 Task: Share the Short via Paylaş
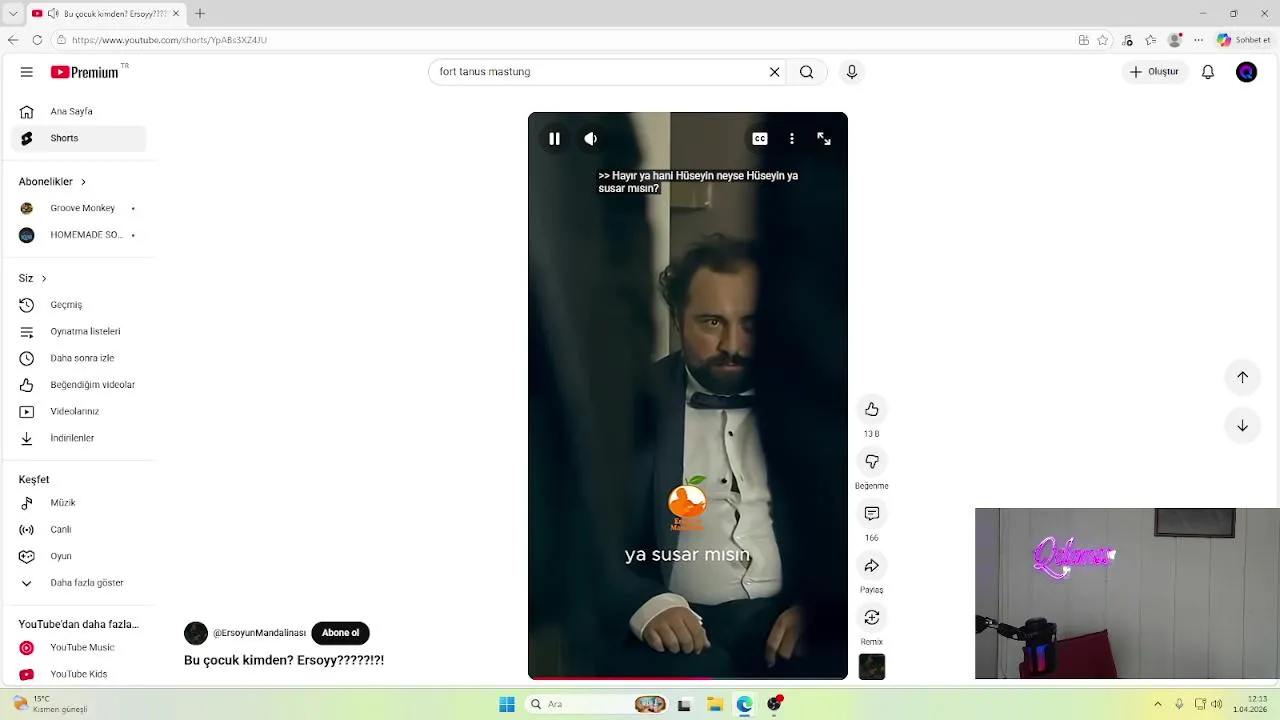point(872,565)
